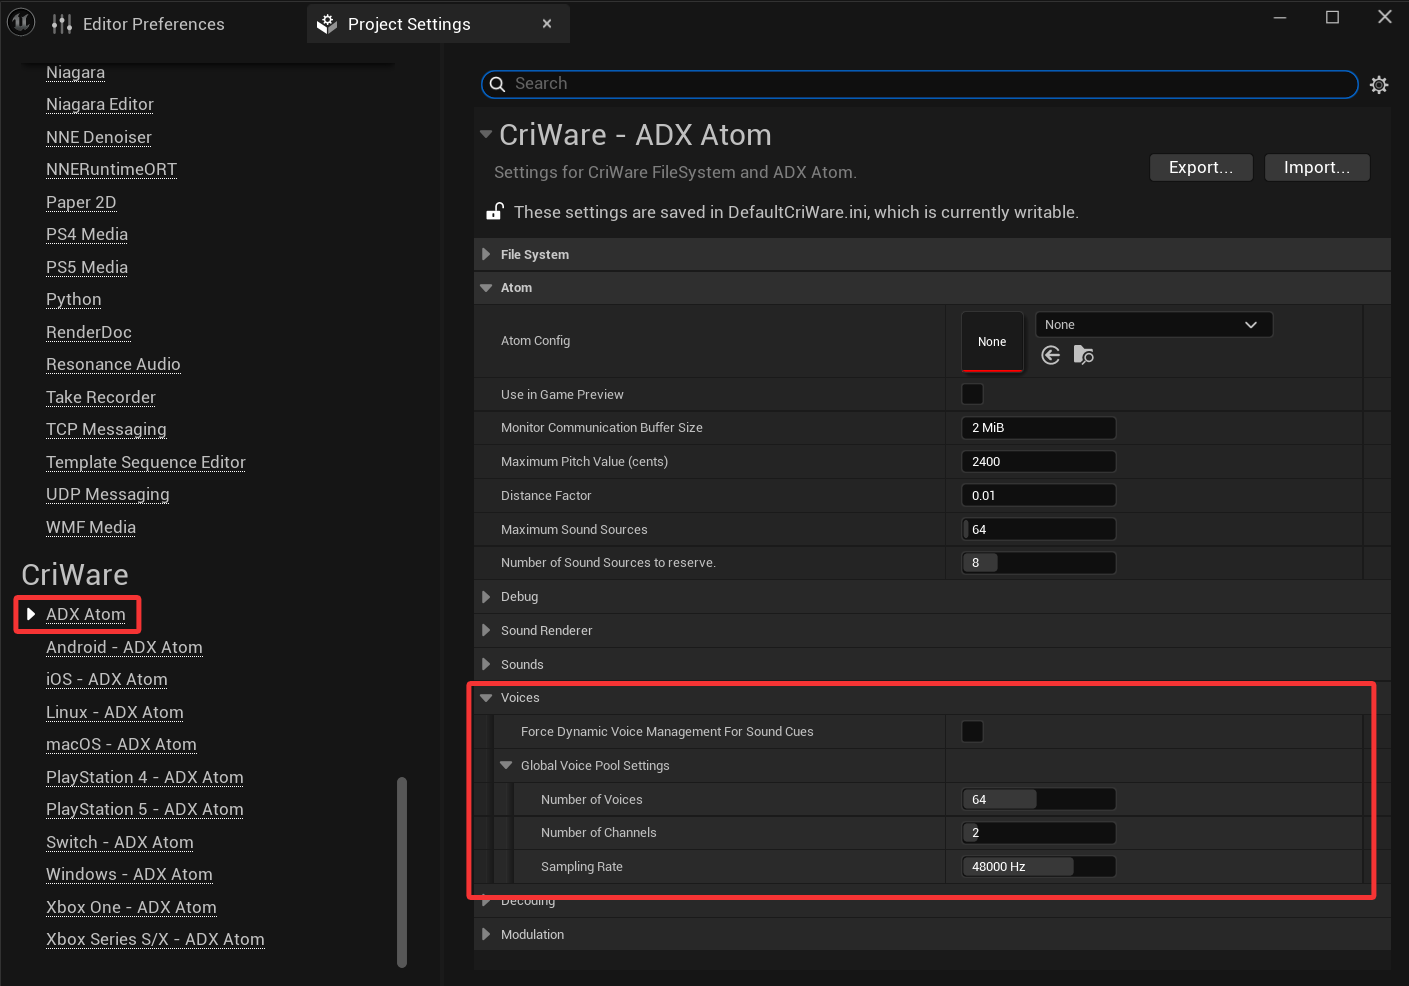Open Xbox One - ADX Atom settings
Screen dimensions: 1409x986
tap(131, 907)
